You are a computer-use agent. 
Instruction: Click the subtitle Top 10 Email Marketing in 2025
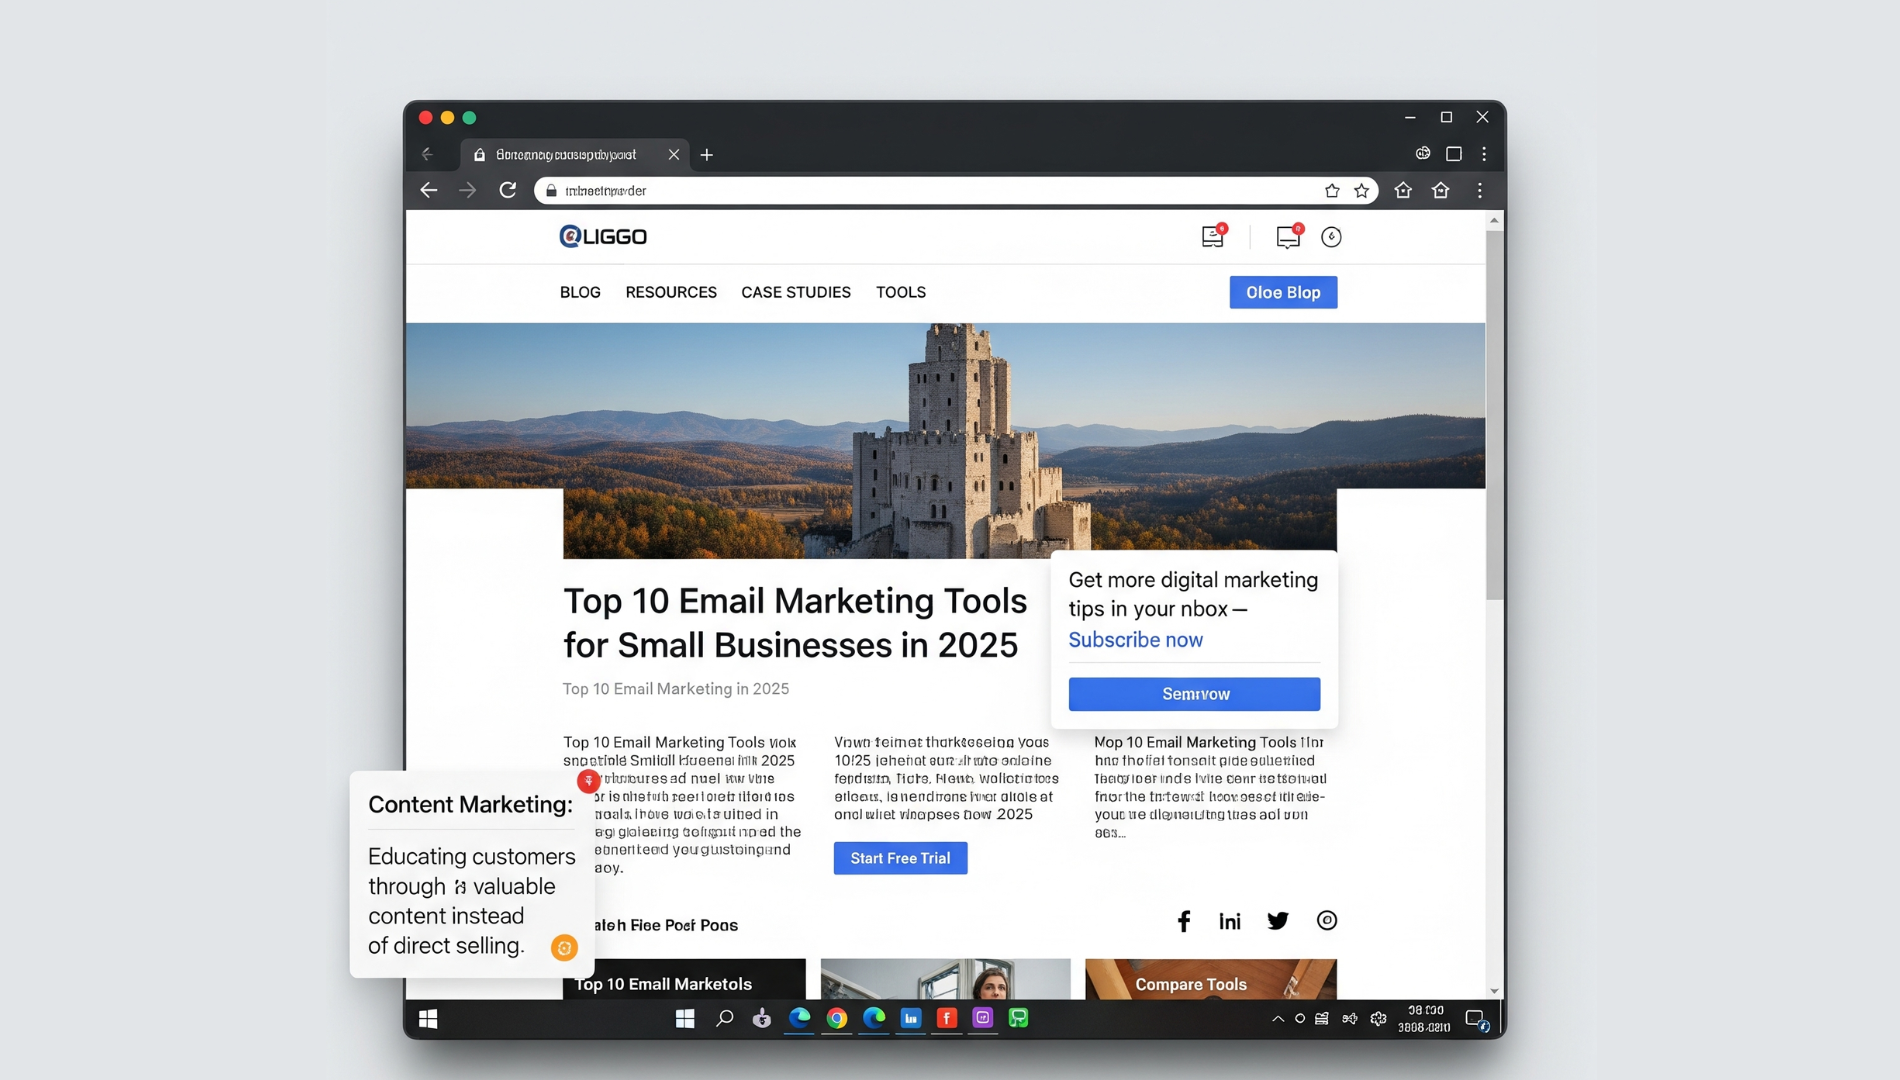coord(676,689)
